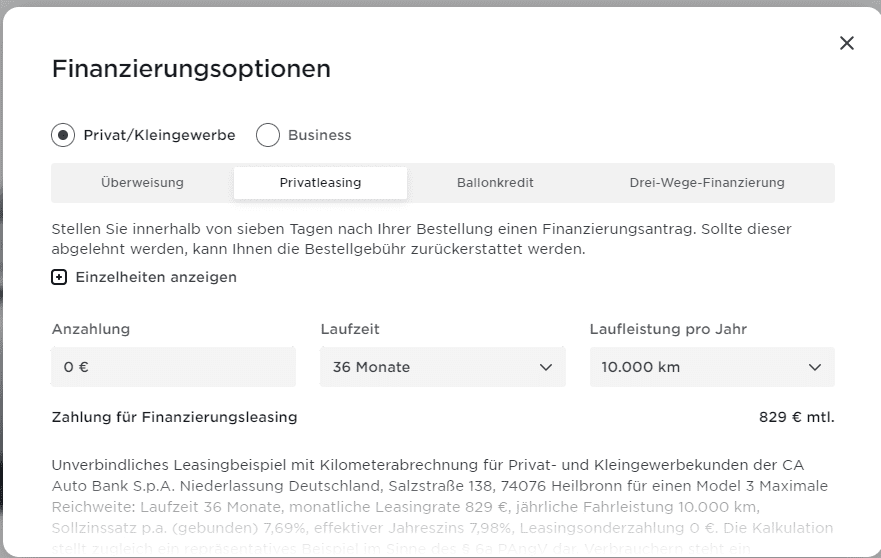881x558 pixels.
Task: Click the plus icon beside Einzelheiten anzeigen
Action: pos(60,277)
